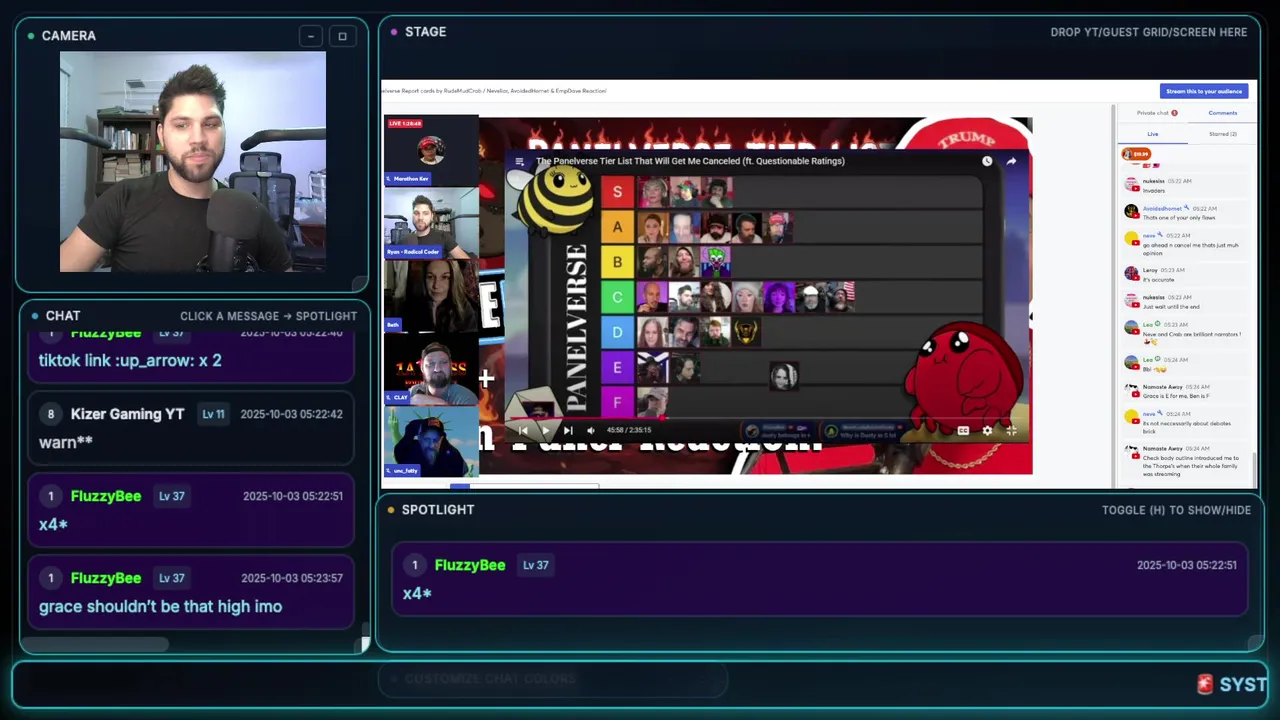Image resolution: width=1280 pixels, height=720 pixels.
Task: Mute the YouTube player volume
Action: coord(590,430)
